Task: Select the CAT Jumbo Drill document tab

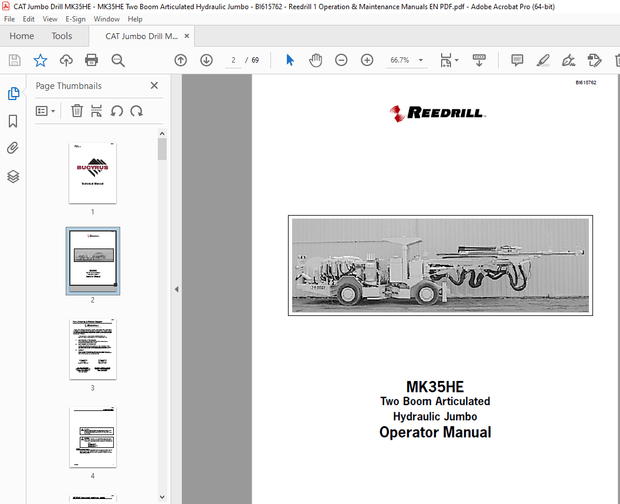Action: pos(142,36)
